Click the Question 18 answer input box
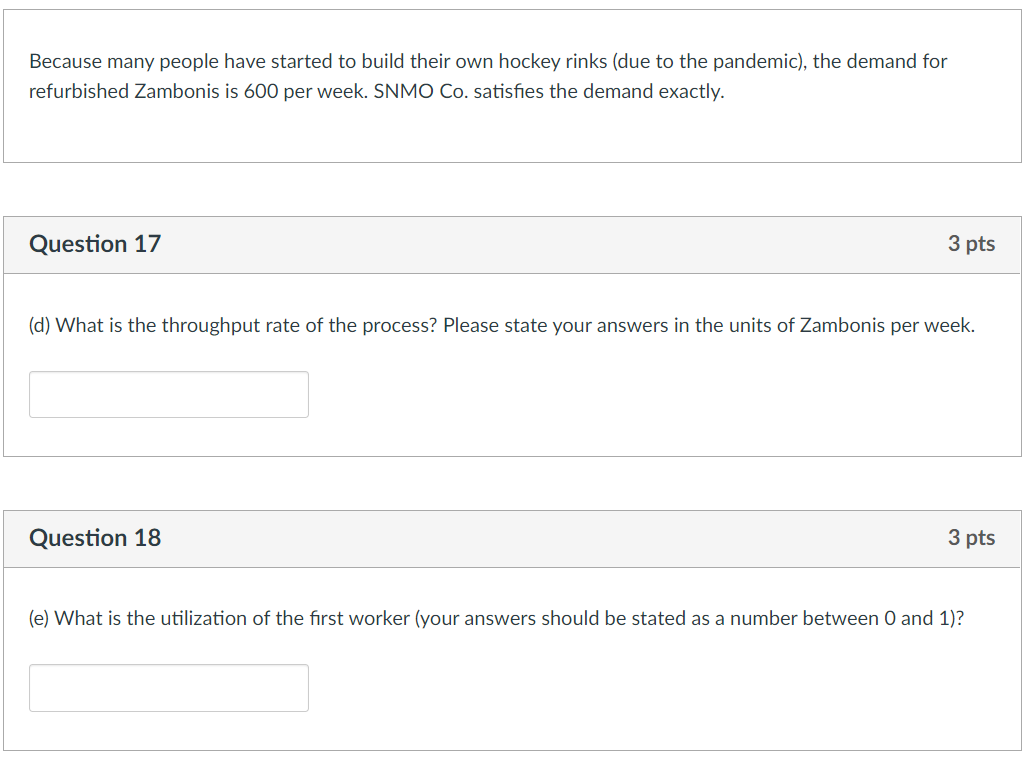1036x765 pixels. pos(168,688)
